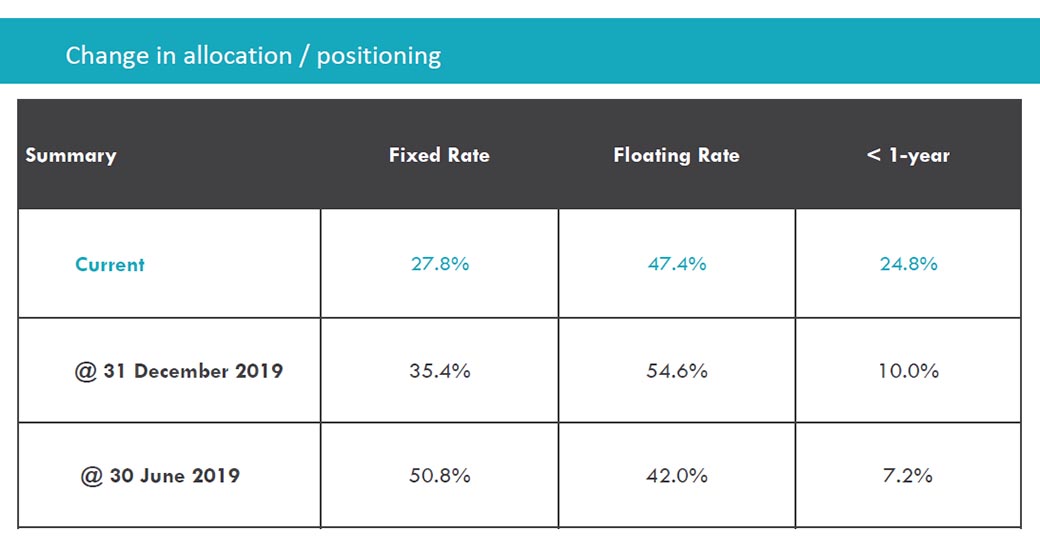
Task: Select the Current Fixed Rate value 27.8%
Action: tap(439, 264)
